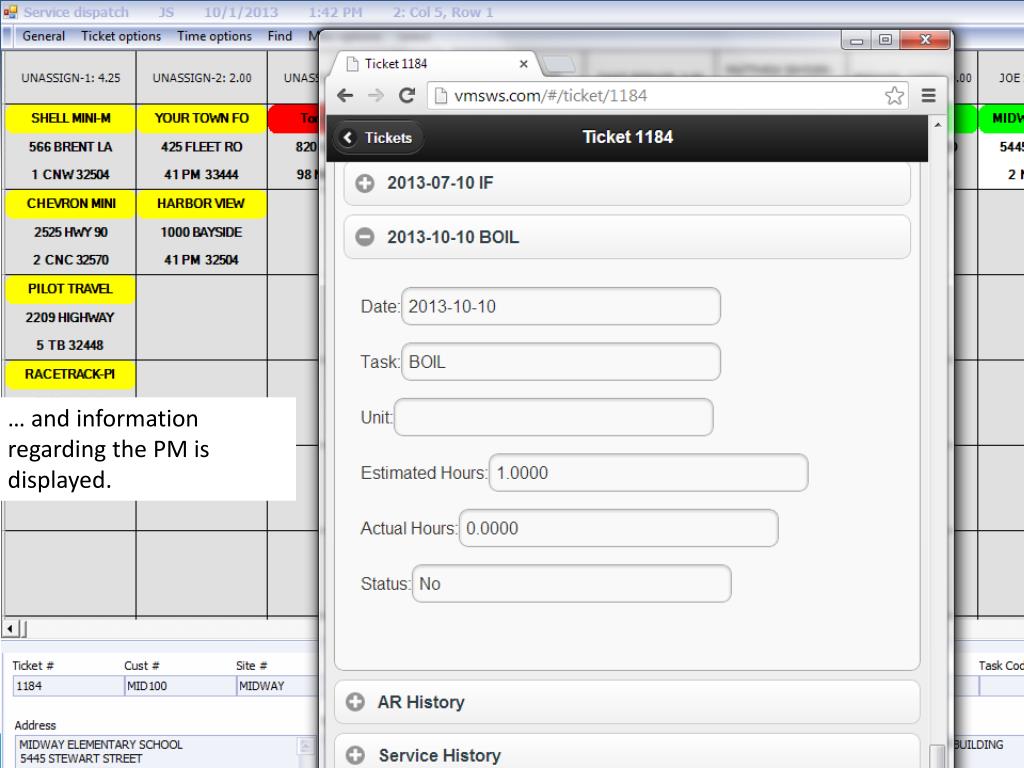Screen dimensions: 1024x768
Task: Select the CHEVRON MINI ticket cell
Action: click(x=71, y=204)
